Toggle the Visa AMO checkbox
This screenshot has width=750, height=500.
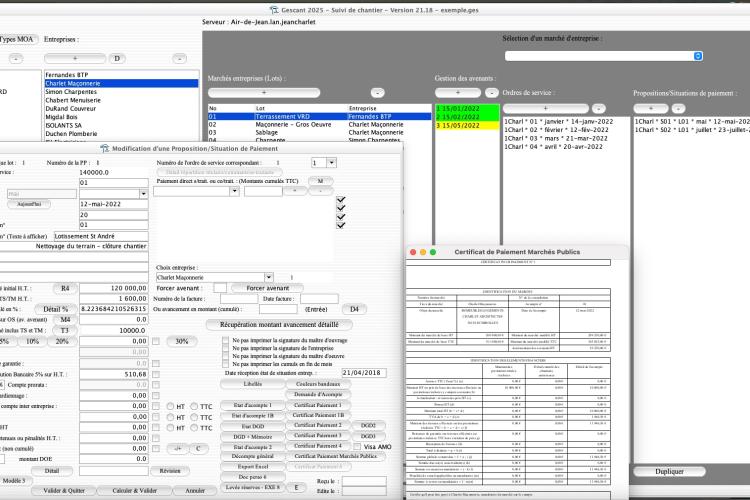coord(357,446)
